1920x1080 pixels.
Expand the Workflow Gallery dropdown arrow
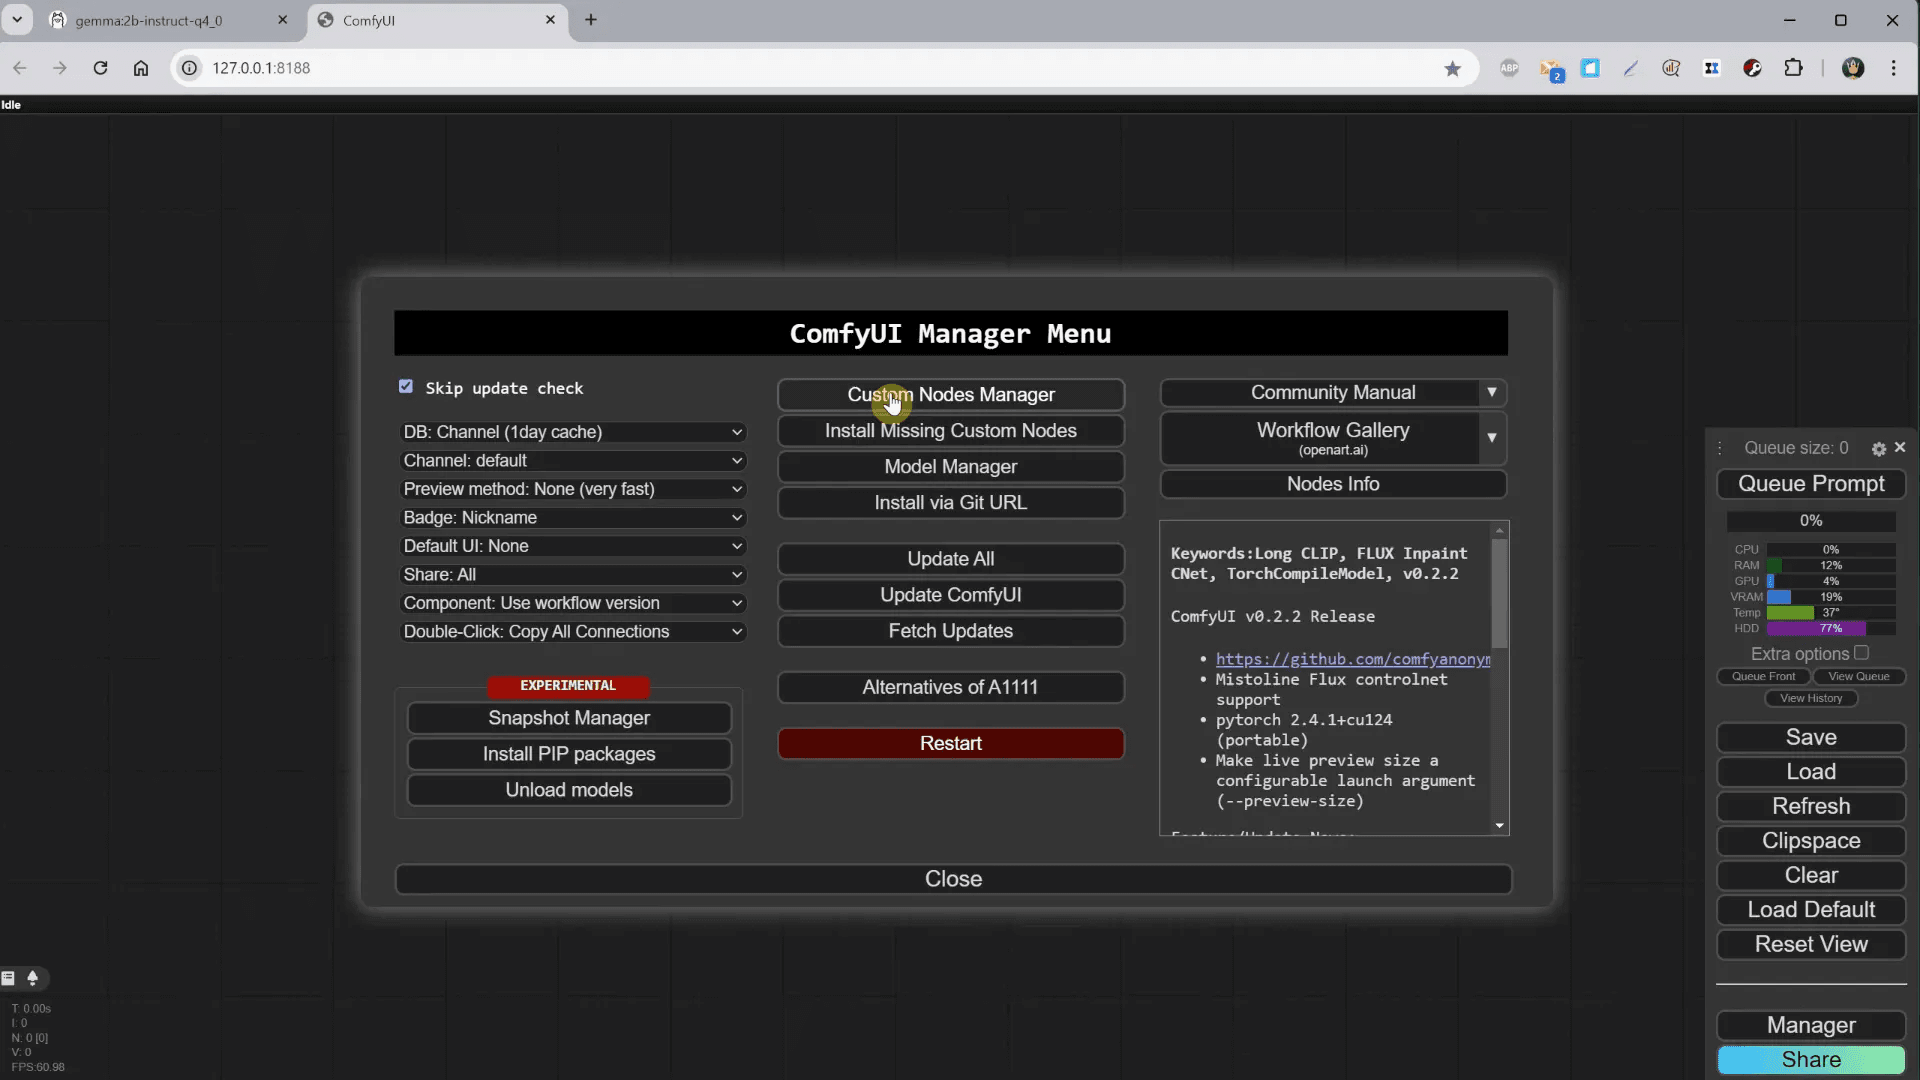[1491, 438]
